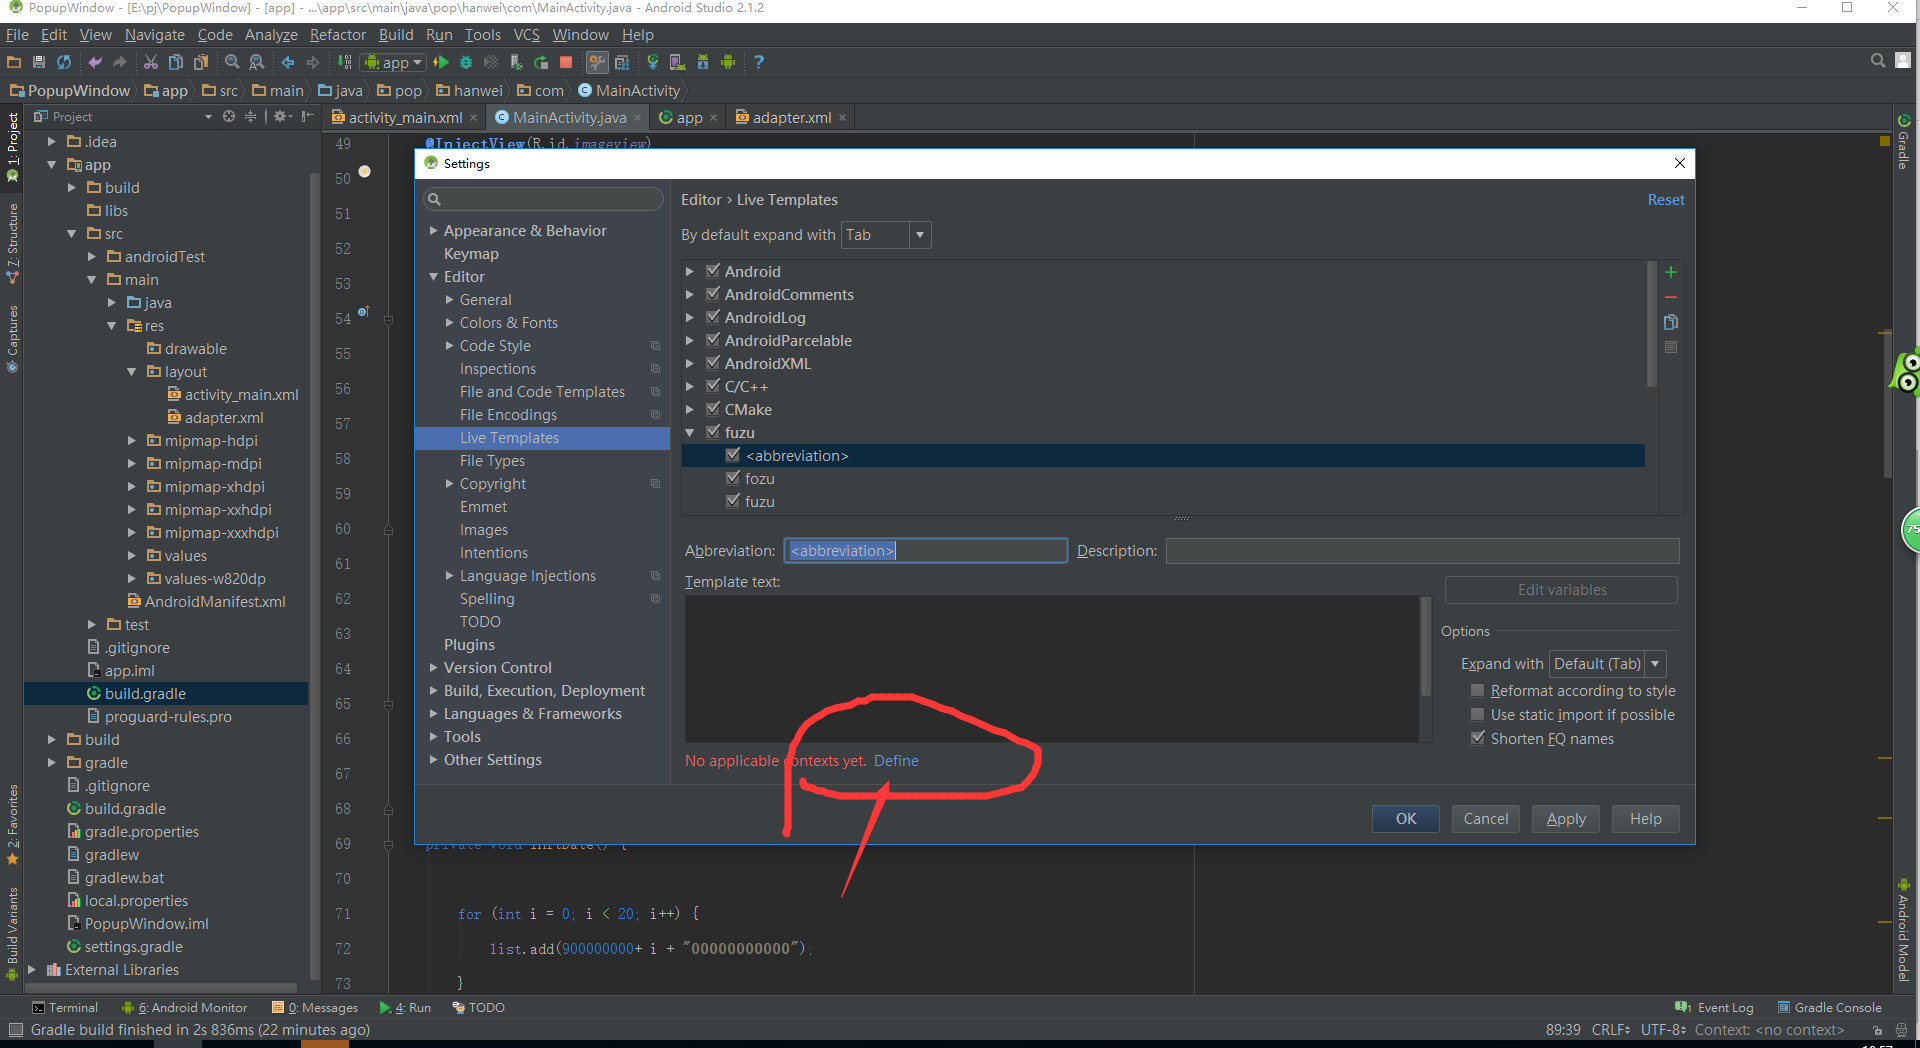Open the Project panel gear settings icon
This screenshot has height=1048, width=1920.
(x=282, y=117)
